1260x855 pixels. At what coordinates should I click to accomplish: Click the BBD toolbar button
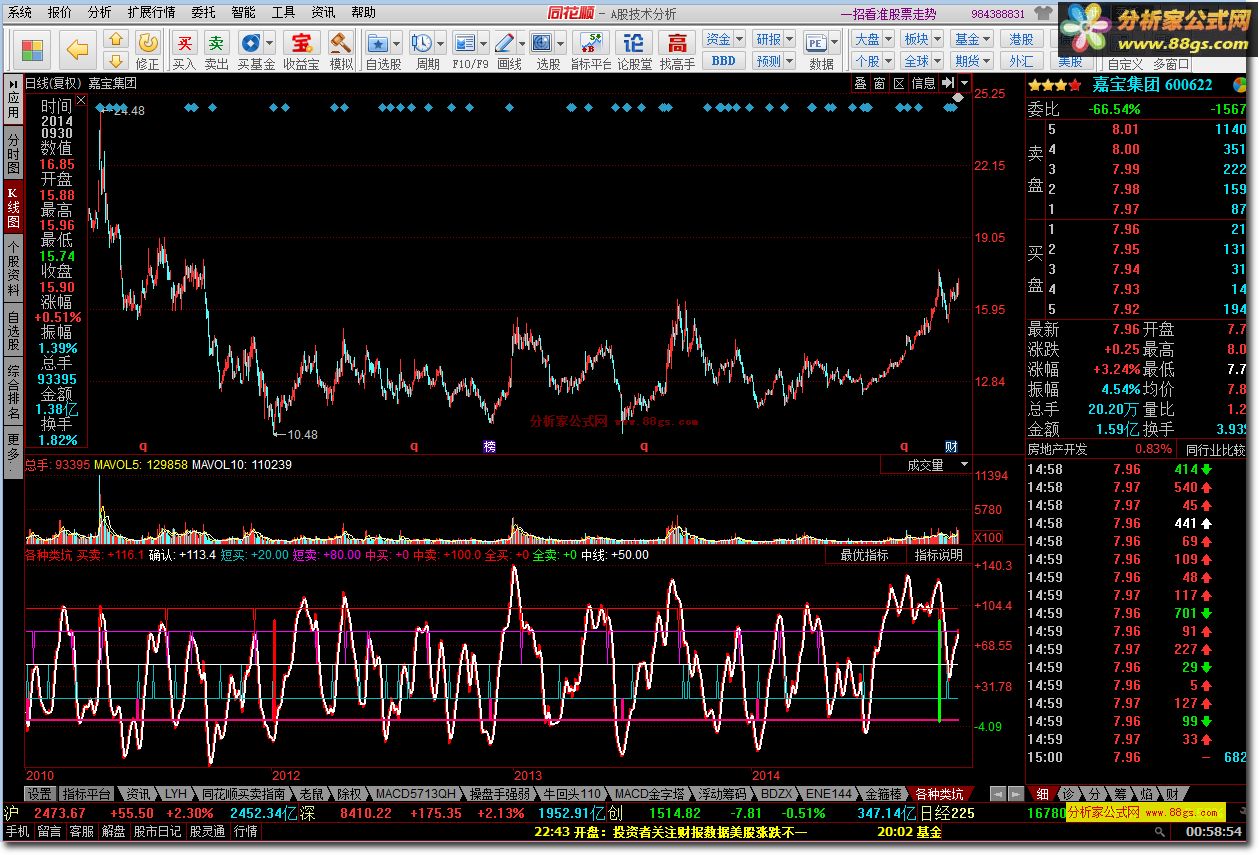(723, 61)
